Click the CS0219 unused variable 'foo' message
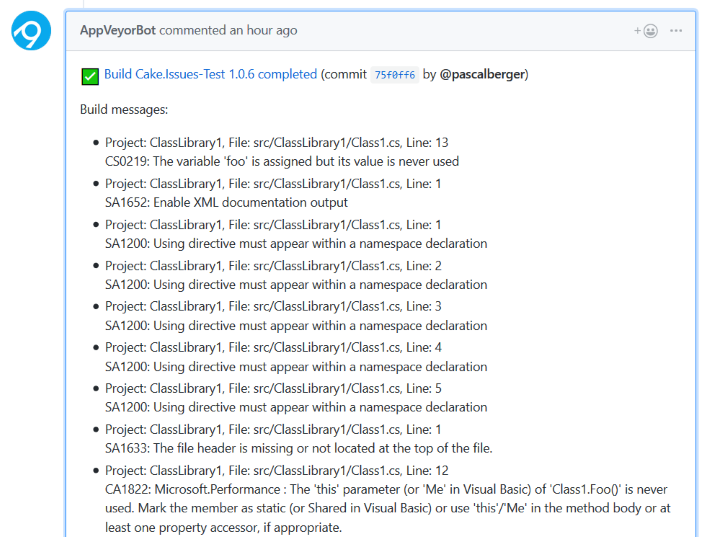The width and height of the screenshot is (710, 537). click(x=282, y=161)
